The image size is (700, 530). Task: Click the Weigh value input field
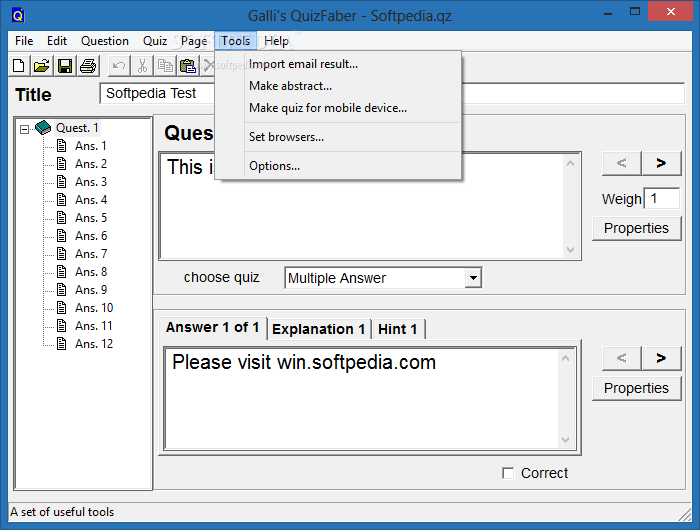662,198
